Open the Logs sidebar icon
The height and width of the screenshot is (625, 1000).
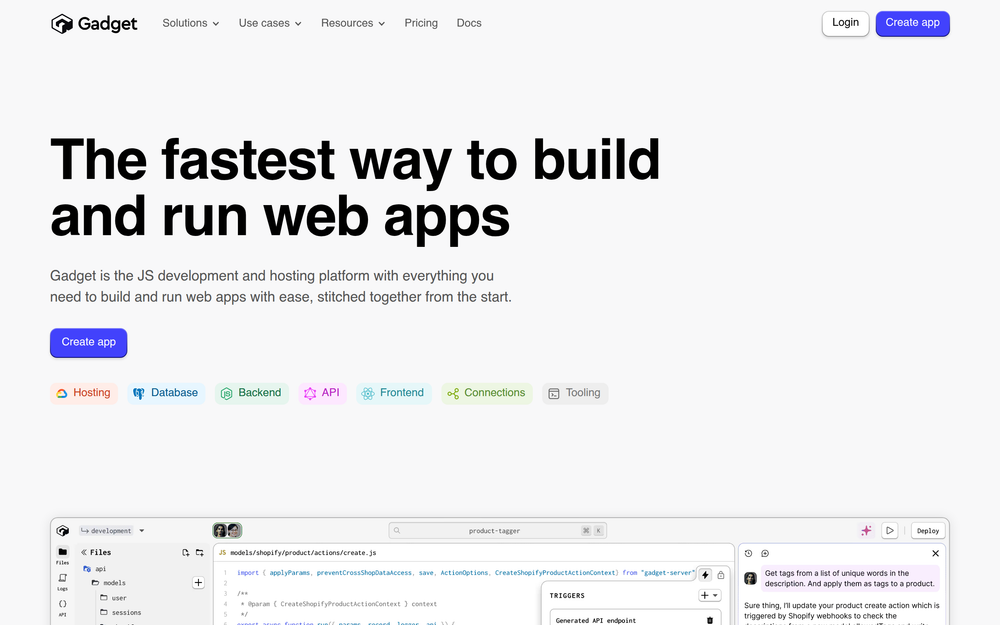tap(62, 581)
